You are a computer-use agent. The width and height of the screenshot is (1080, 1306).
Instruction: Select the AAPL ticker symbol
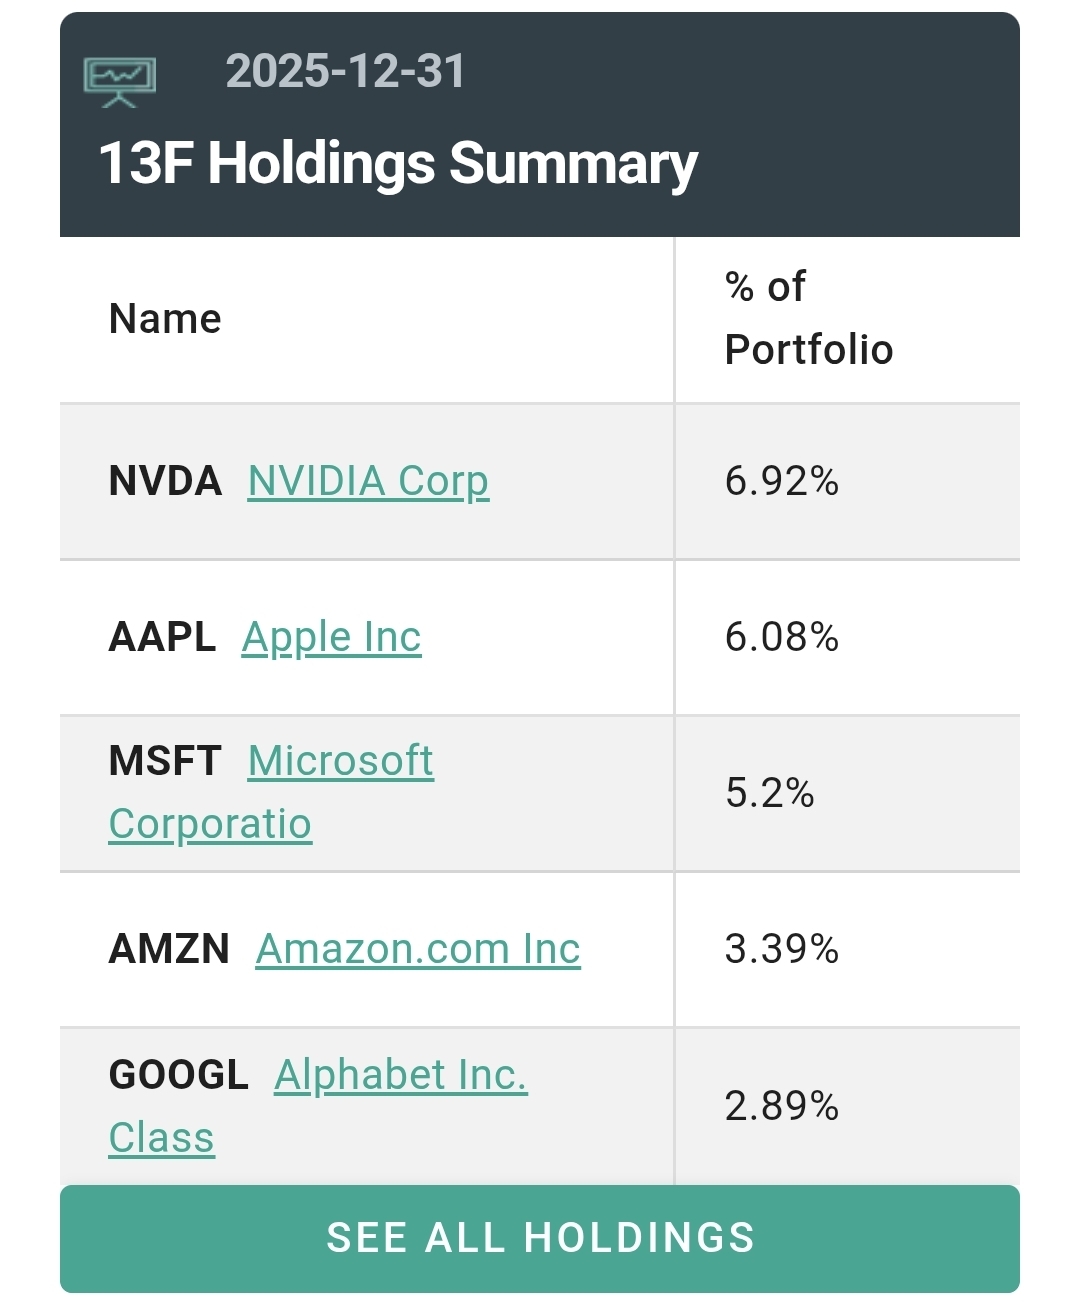pos(162,637)
